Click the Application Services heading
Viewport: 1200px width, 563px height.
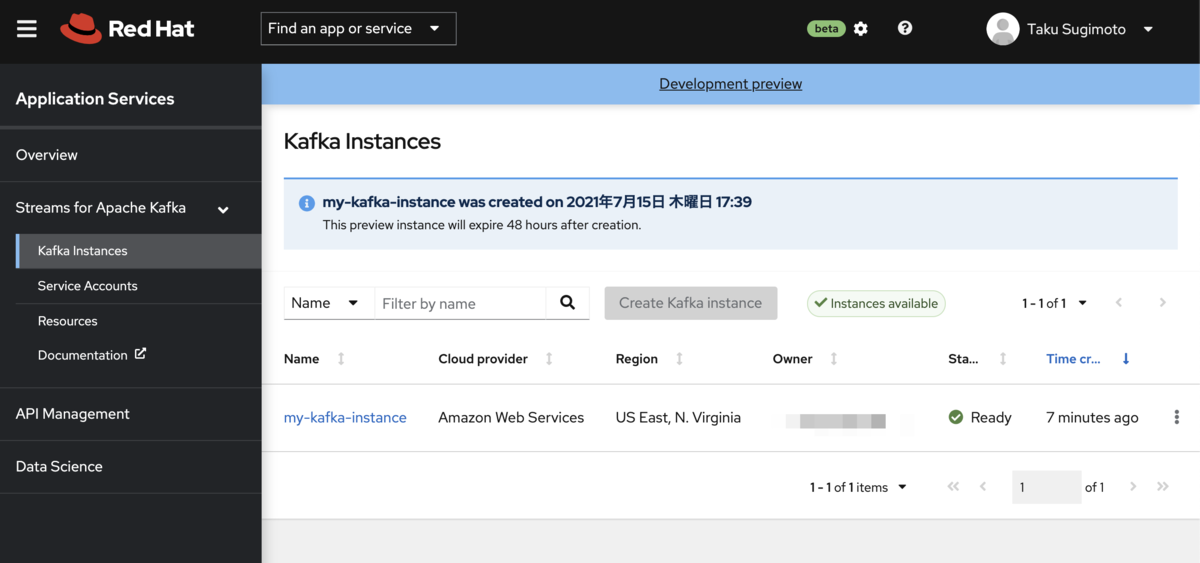[x=95, y=99]
